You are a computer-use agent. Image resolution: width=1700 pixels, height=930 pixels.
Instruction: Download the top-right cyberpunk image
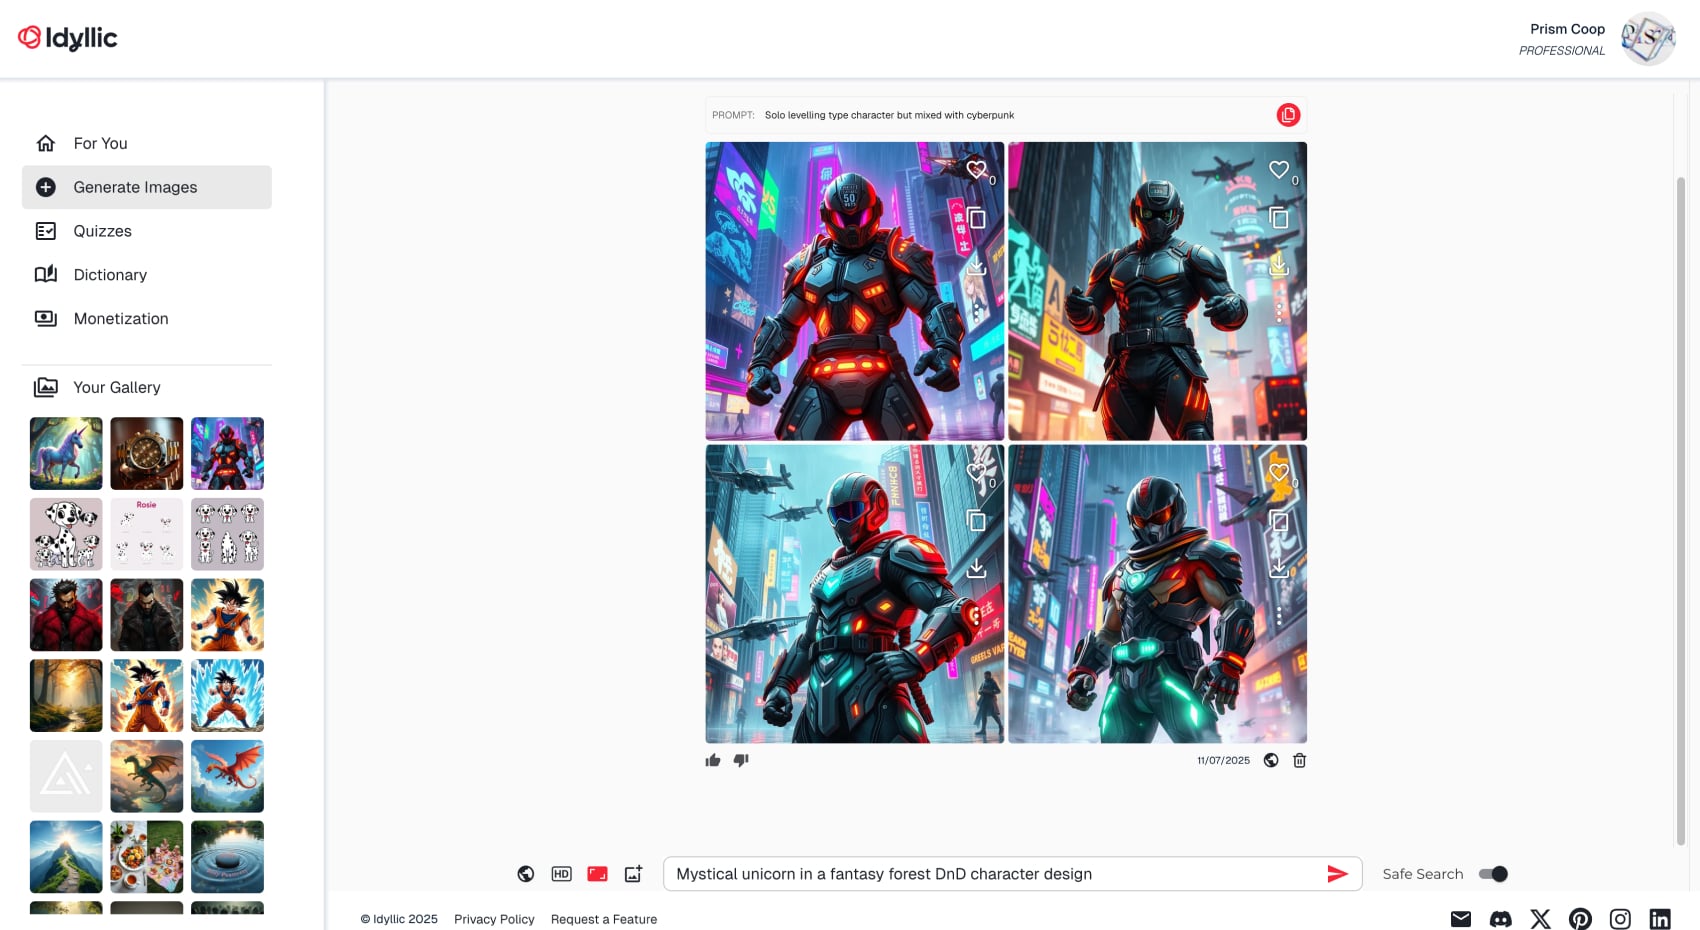(x=1279, y=266)
